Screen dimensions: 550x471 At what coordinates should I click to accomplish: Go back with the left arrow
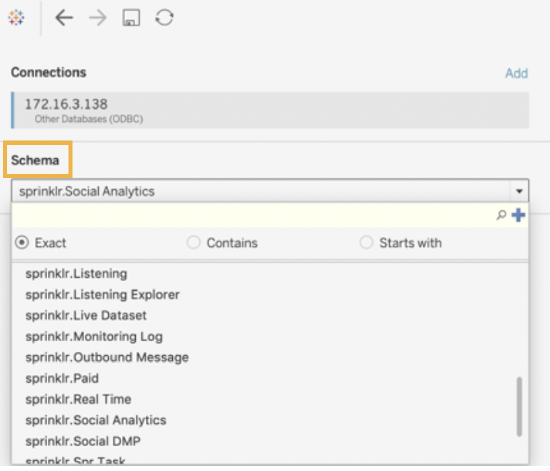[64, 18]
